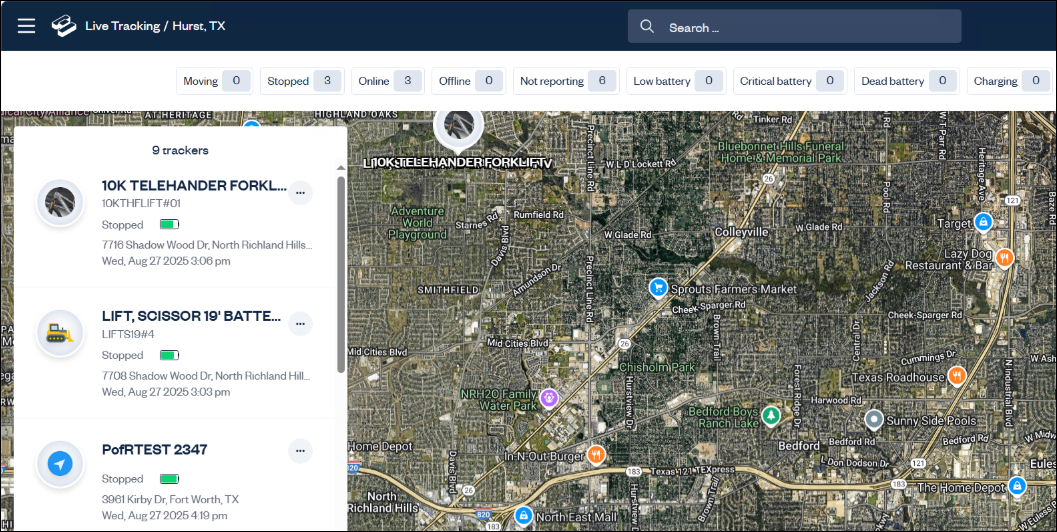
Task: Filter by Offline trackers
Action: (x=469, y=81)
